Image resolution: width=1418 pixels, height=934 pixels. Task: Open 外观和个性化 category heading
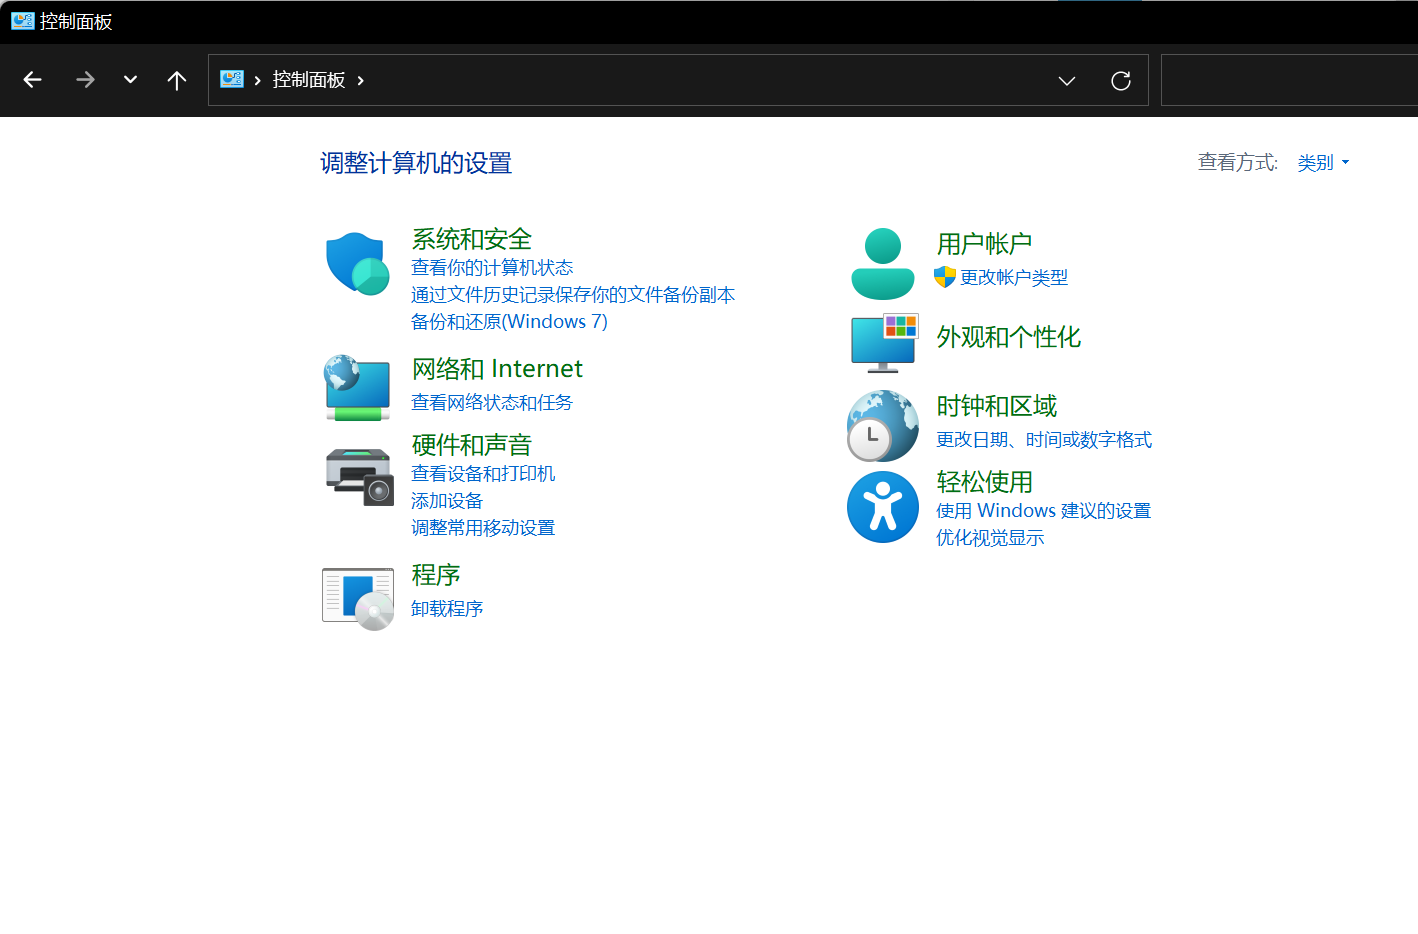click(x=1009, y=337)
